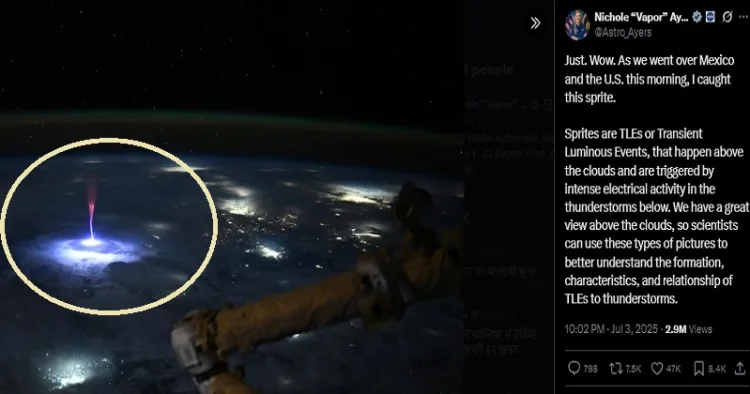
Task: Open Nichole Ayers' profile avatar
Action: pyautogui.click(x=577, y=24)
